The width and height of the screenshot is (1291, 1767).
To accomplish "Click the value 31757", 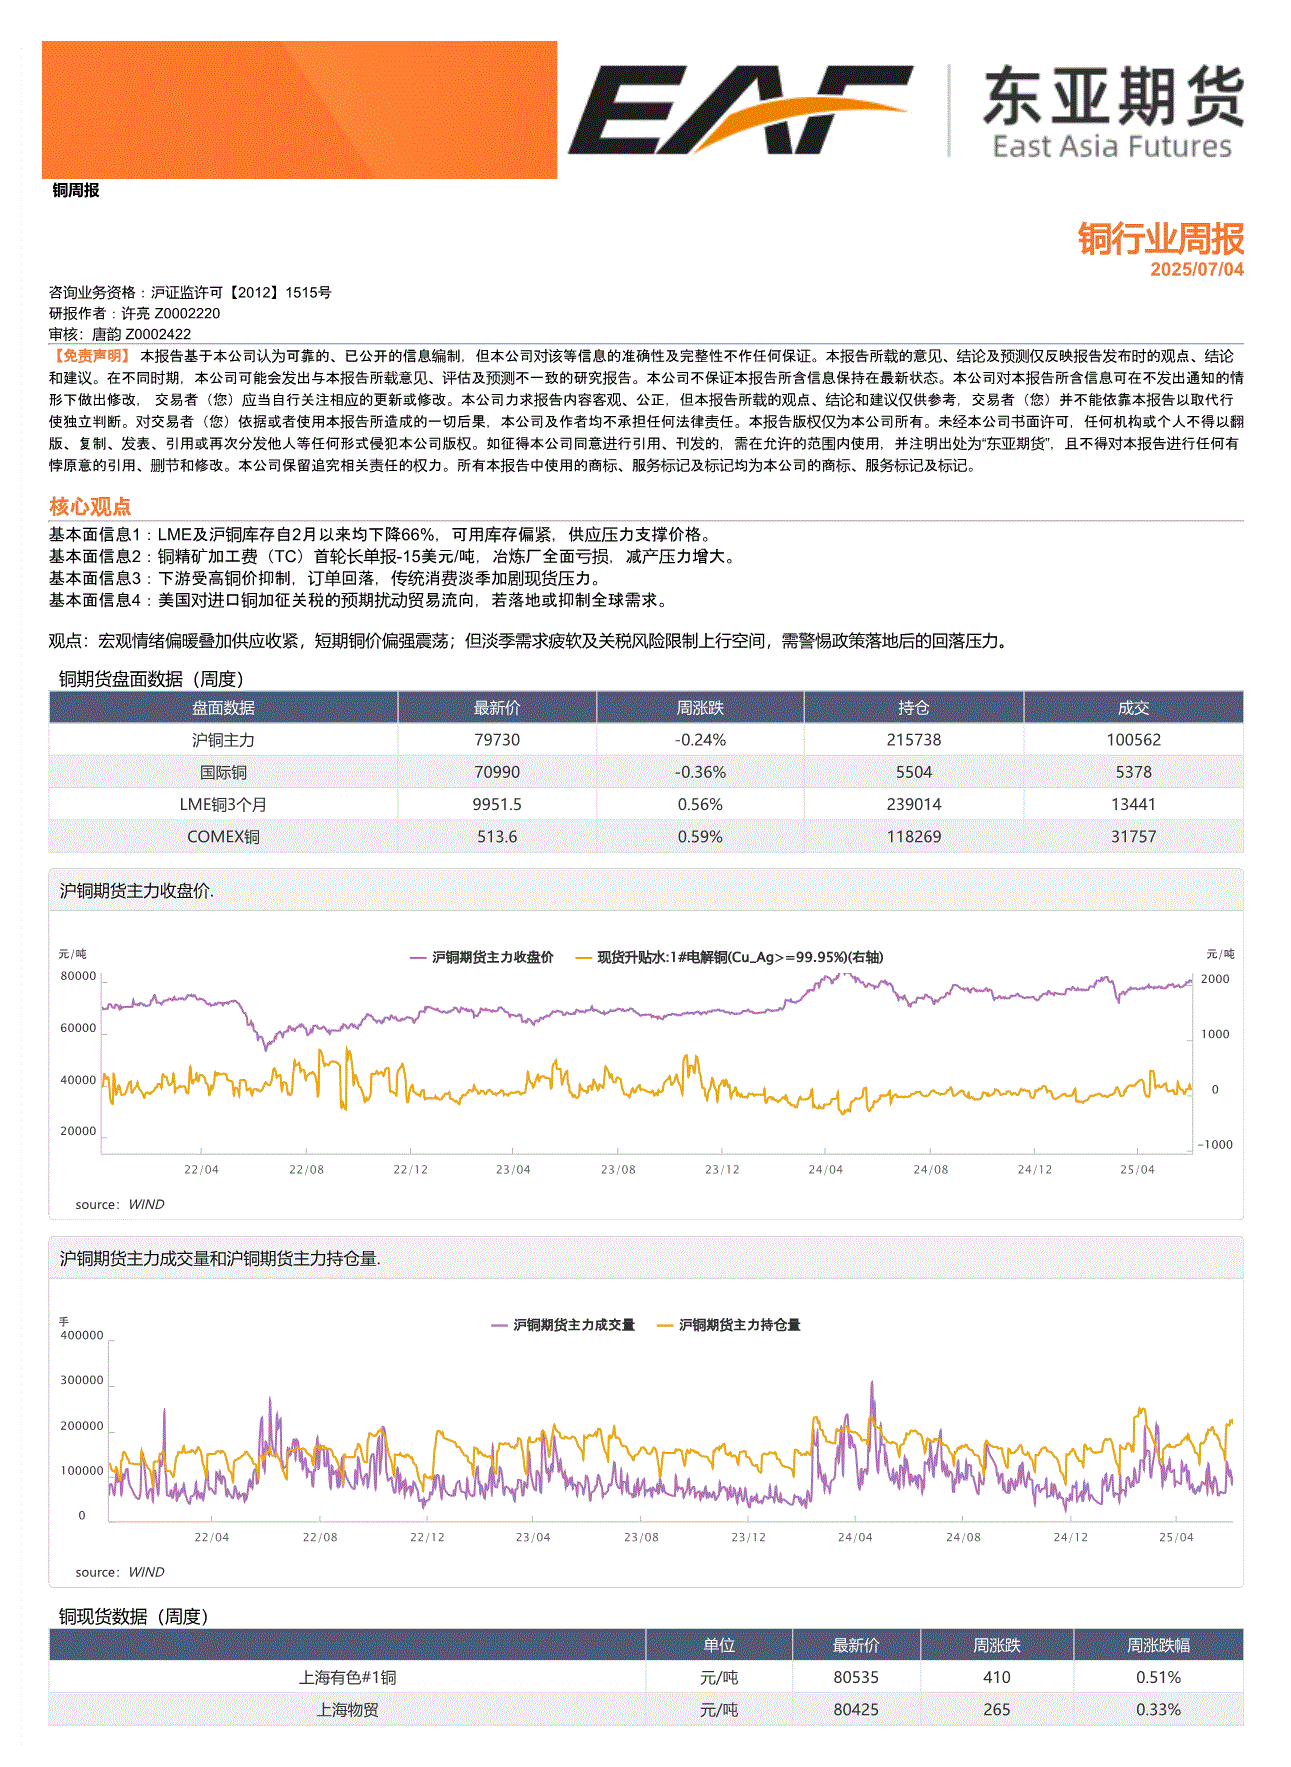I will click(x=1133, y=836).
